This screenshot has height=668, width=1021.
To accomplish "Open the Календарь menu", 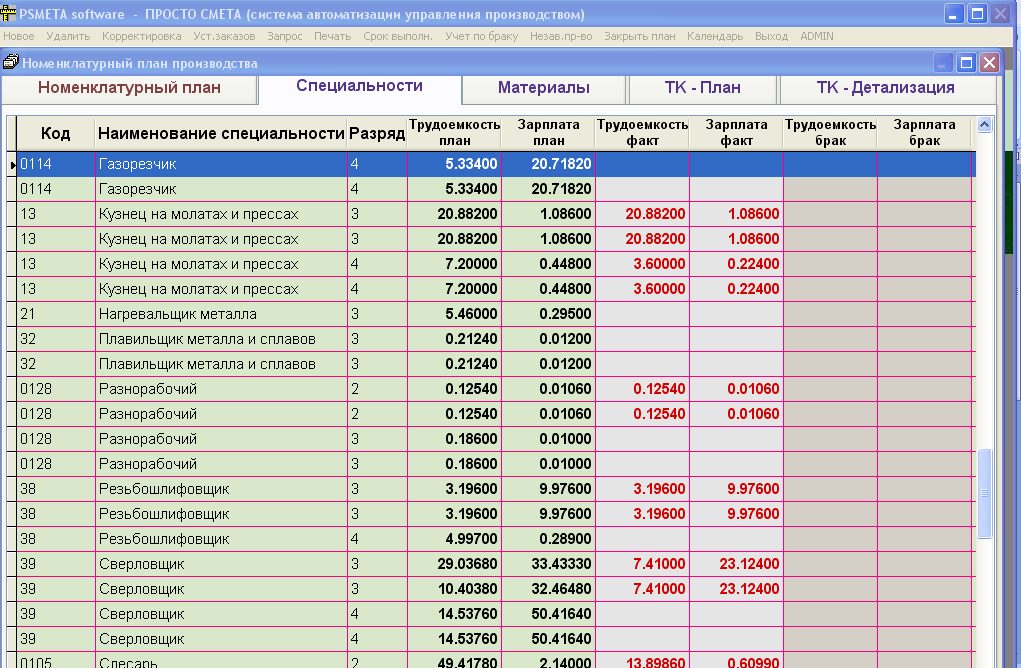I will coord(715,36).
